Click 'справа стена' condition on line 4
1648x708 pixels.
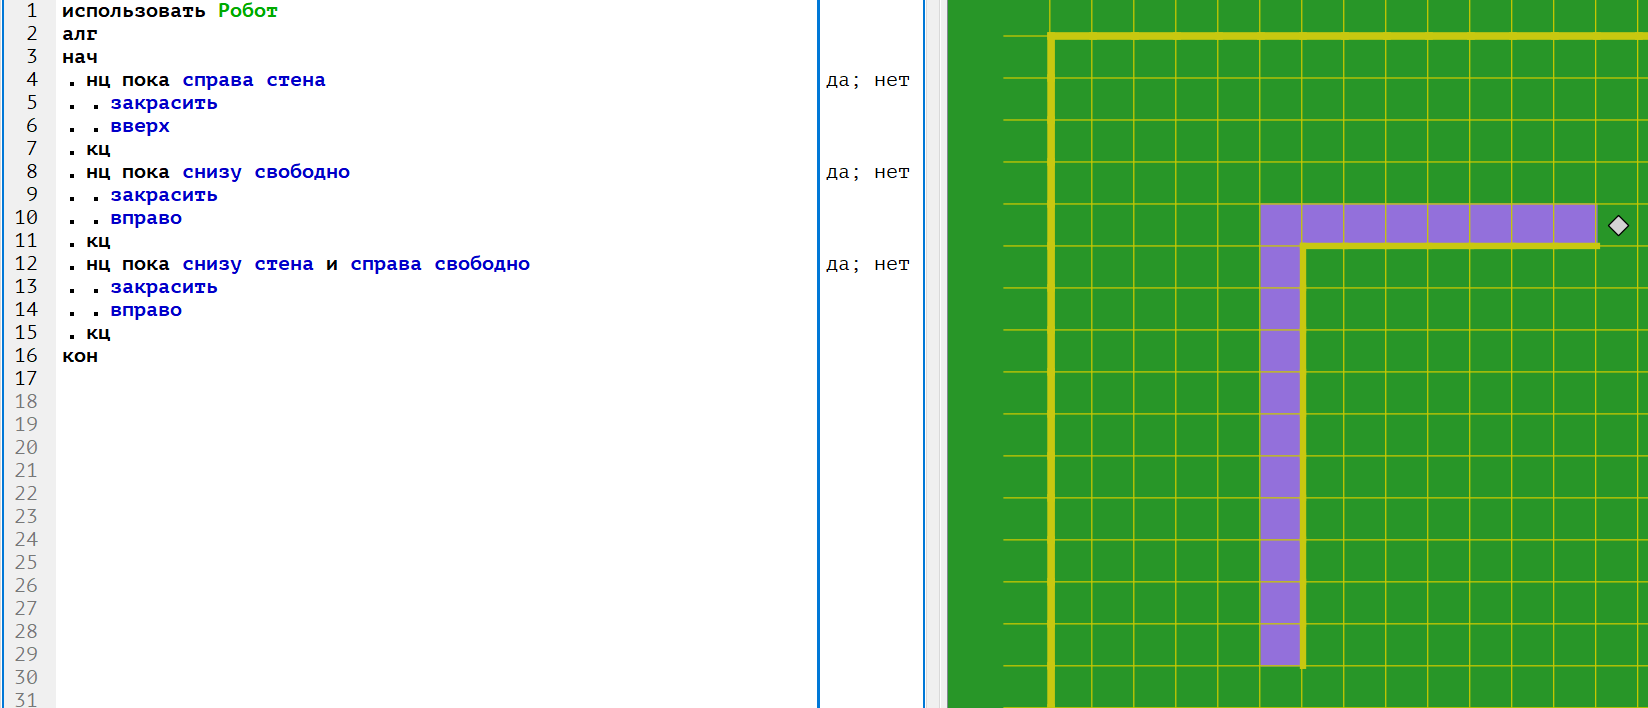point(253,80)
